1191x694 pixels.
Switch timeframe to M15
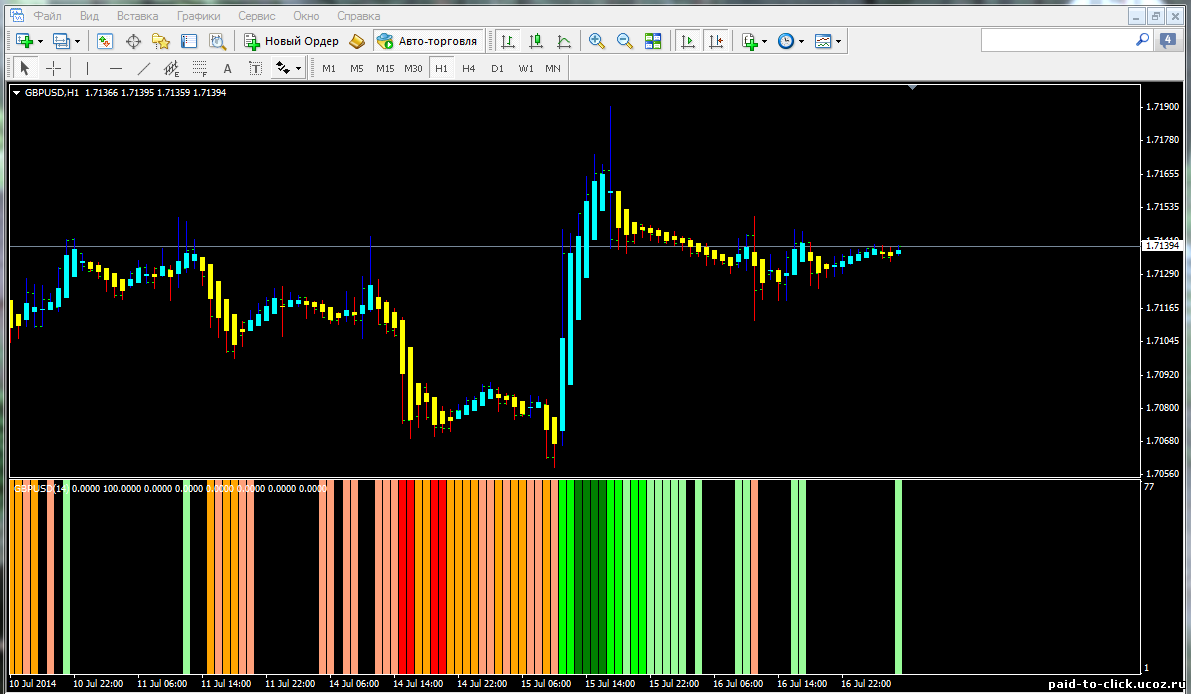click(x=385, y=68)
